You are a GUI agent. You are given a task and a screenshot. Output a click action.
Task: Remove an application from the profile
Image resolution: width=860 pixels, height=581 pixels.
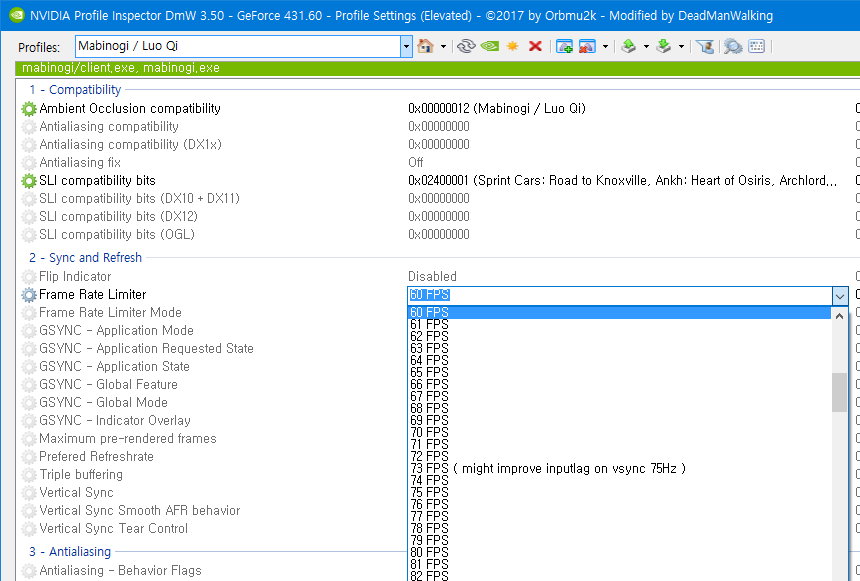click(587, 46)
